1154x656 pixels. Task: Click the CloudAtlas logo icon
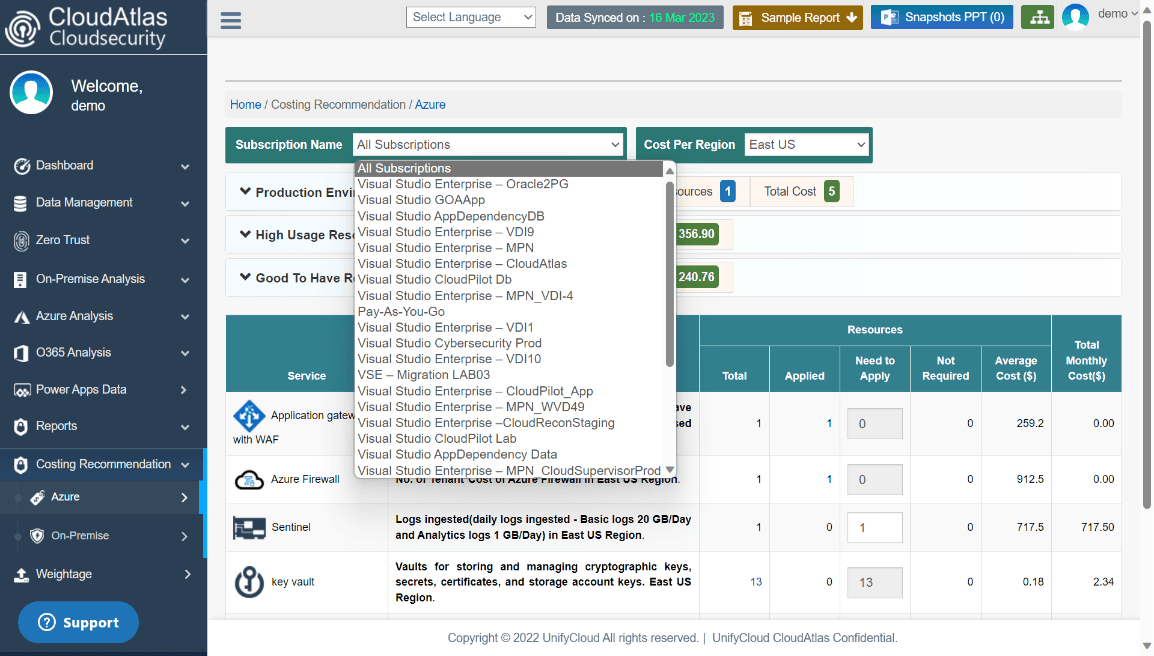(22, 28)
